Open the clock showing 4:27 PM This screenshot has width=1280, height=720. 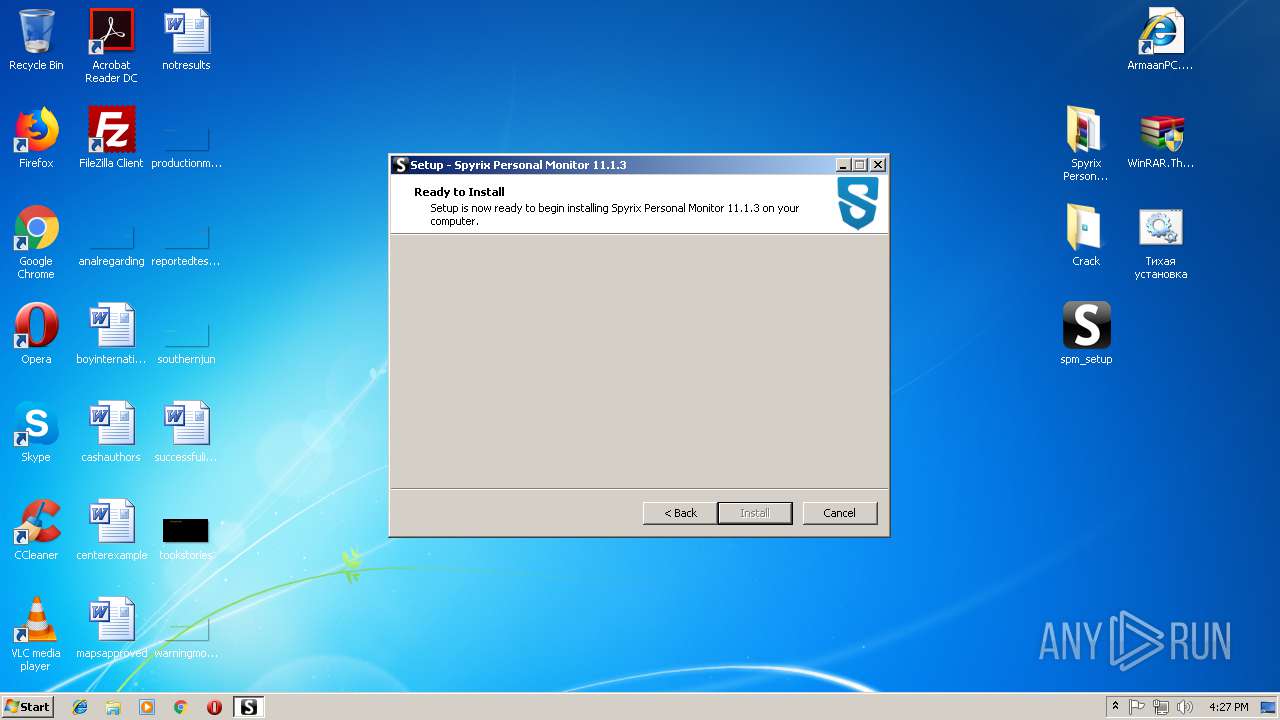click(x=1228, y=707)
